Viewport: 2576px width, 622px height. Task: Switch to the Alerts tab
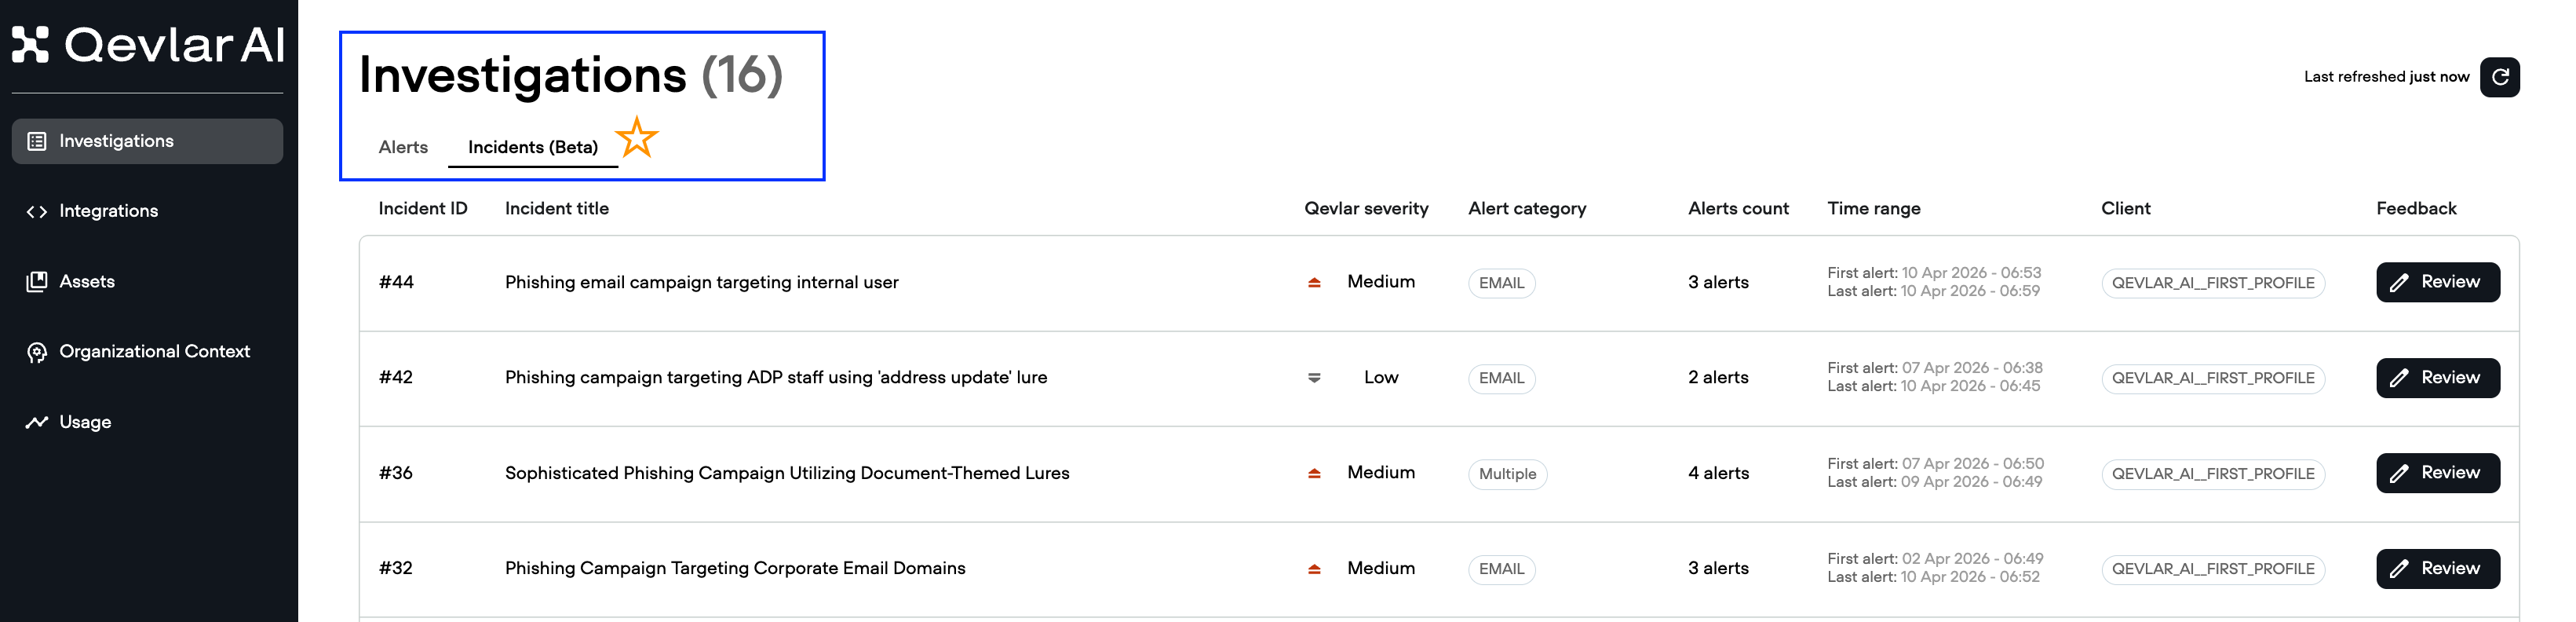pyautogui.click(x=402, y=146)
